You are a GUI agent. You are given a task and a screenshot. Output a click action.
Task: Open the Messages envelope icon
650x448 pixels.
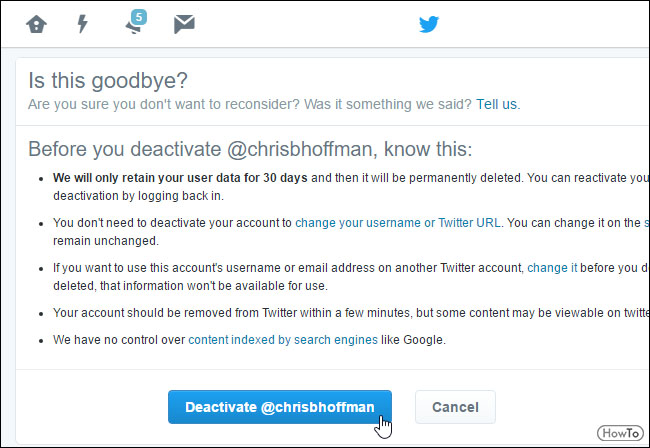tap(184, 24)
